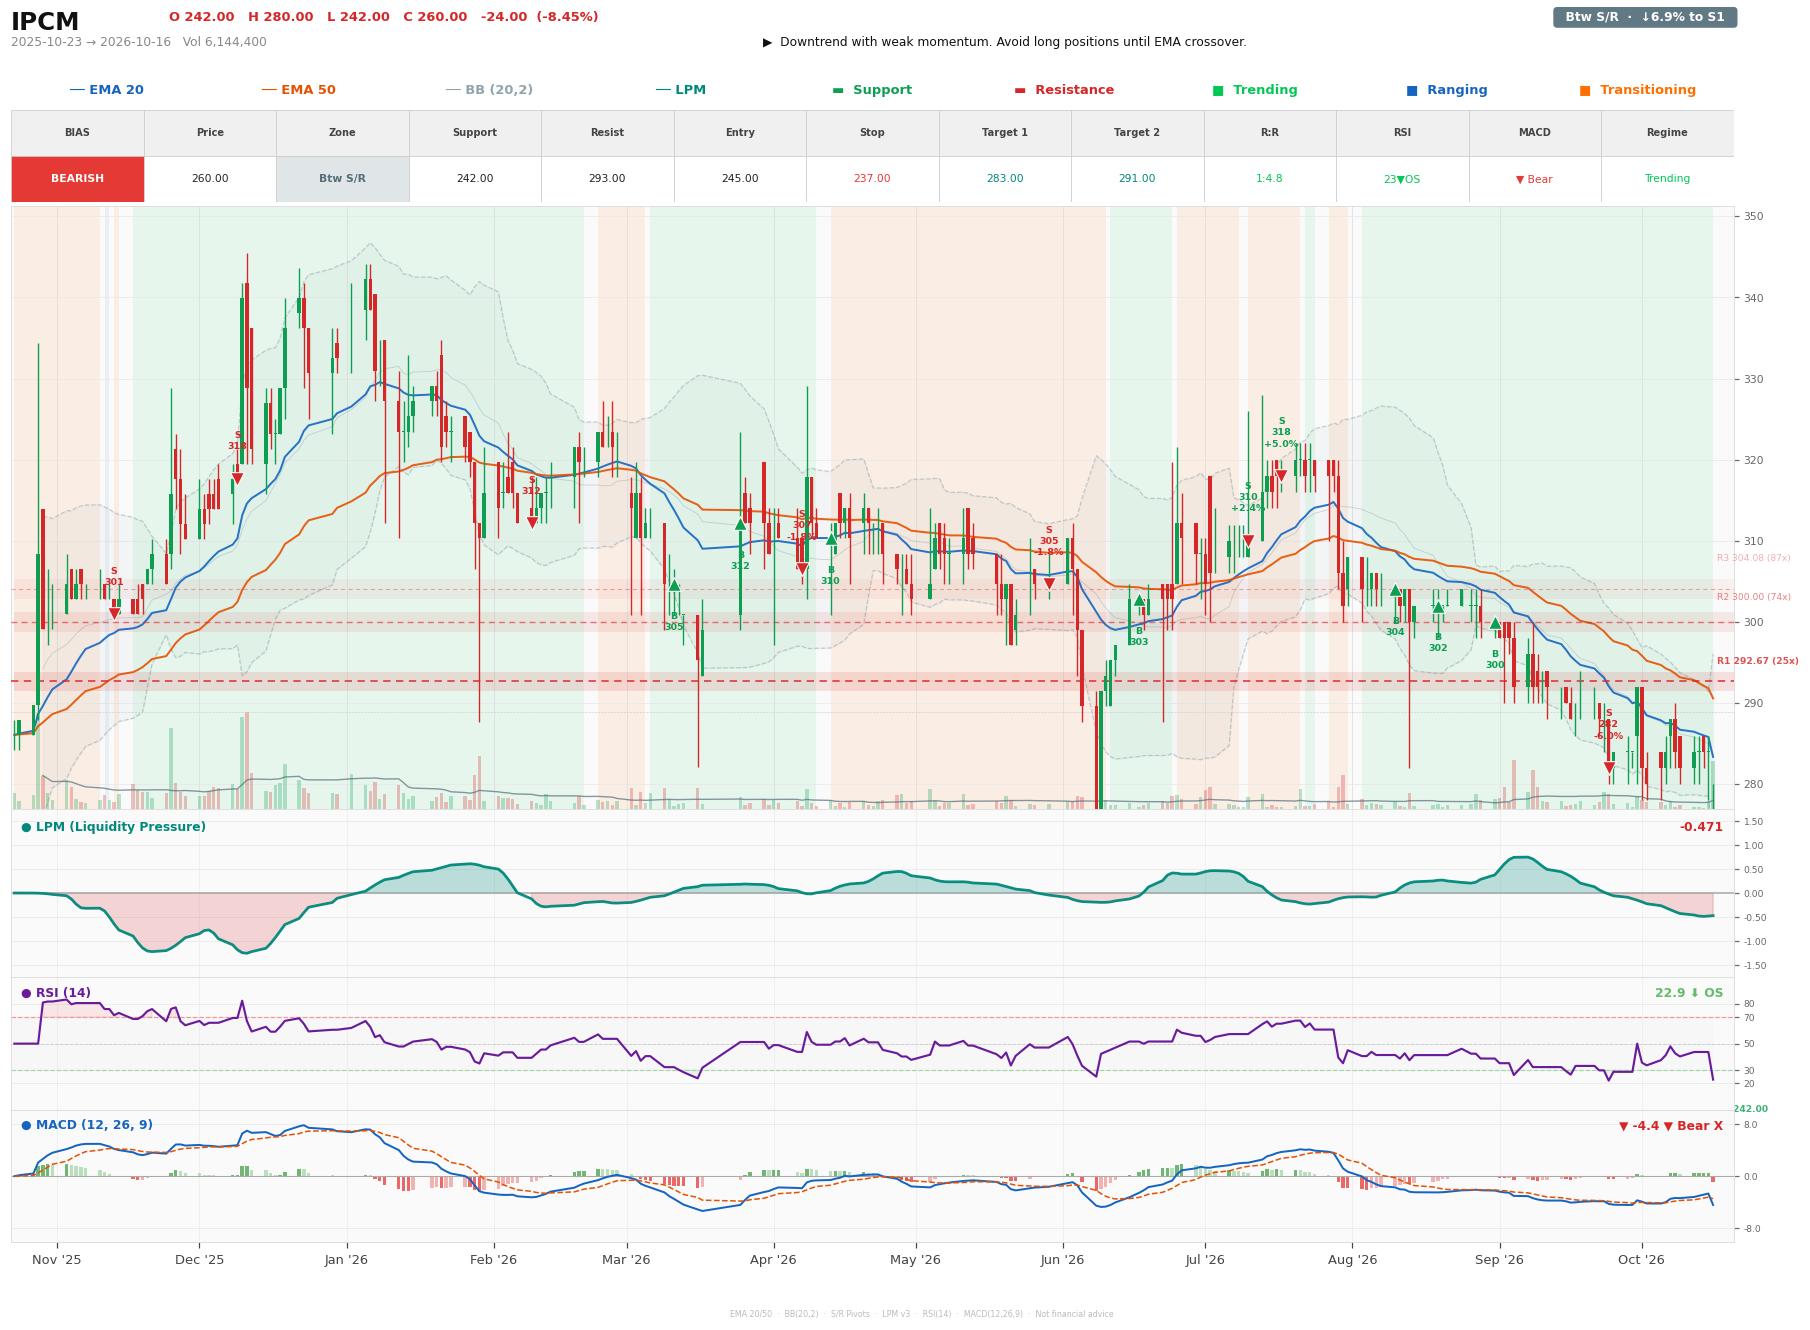Click the B 303 buy signal arrow
Viewport: 1810px width, 1330px height.
click(x=1139, y=601)
